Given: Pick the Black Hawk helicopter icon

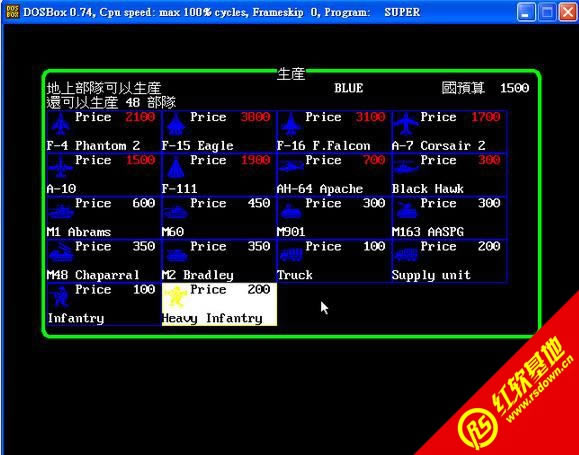Looking at the screenshot, I should point(406,167).
